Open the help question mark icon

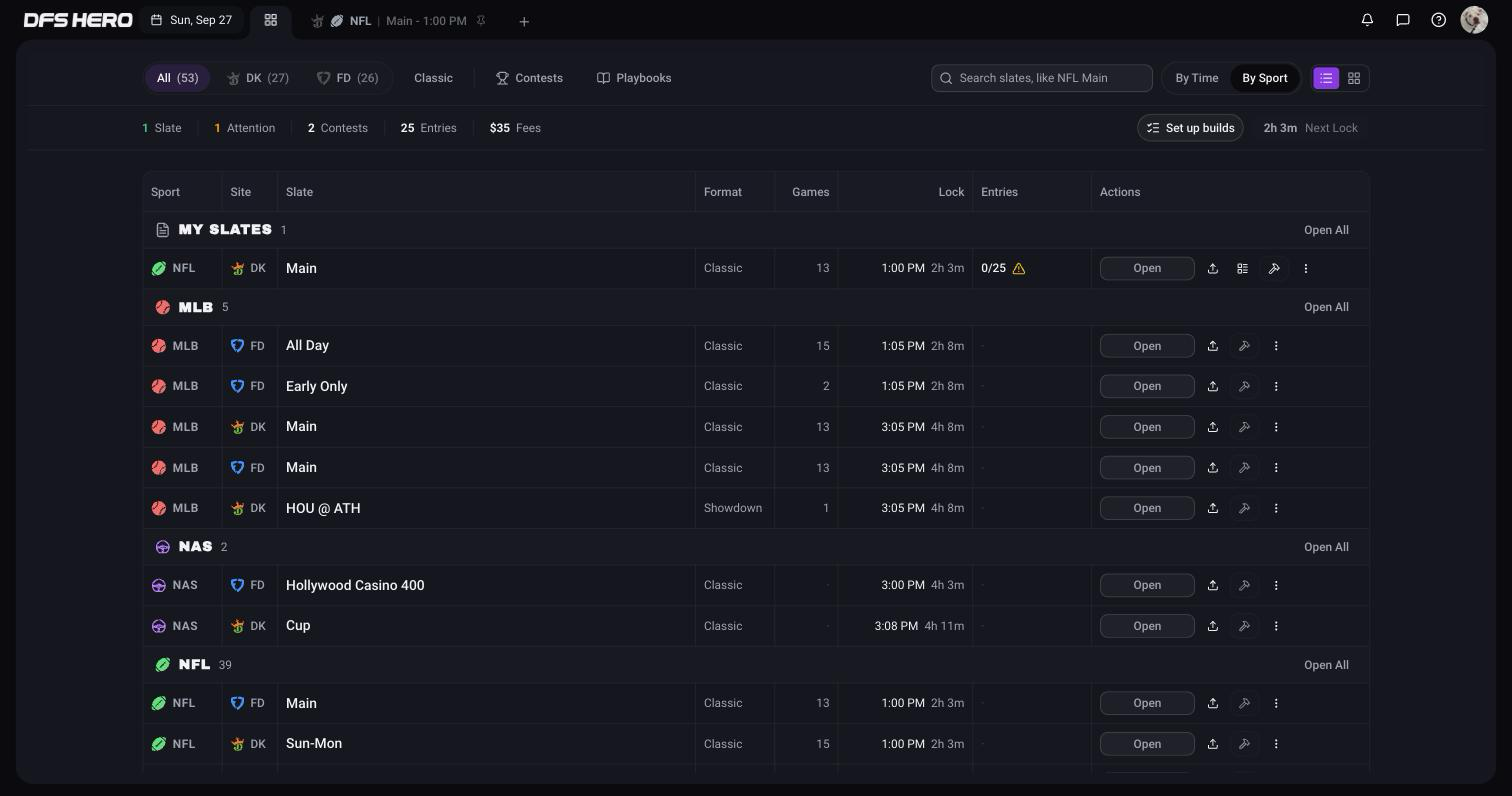pos(1439,20)
